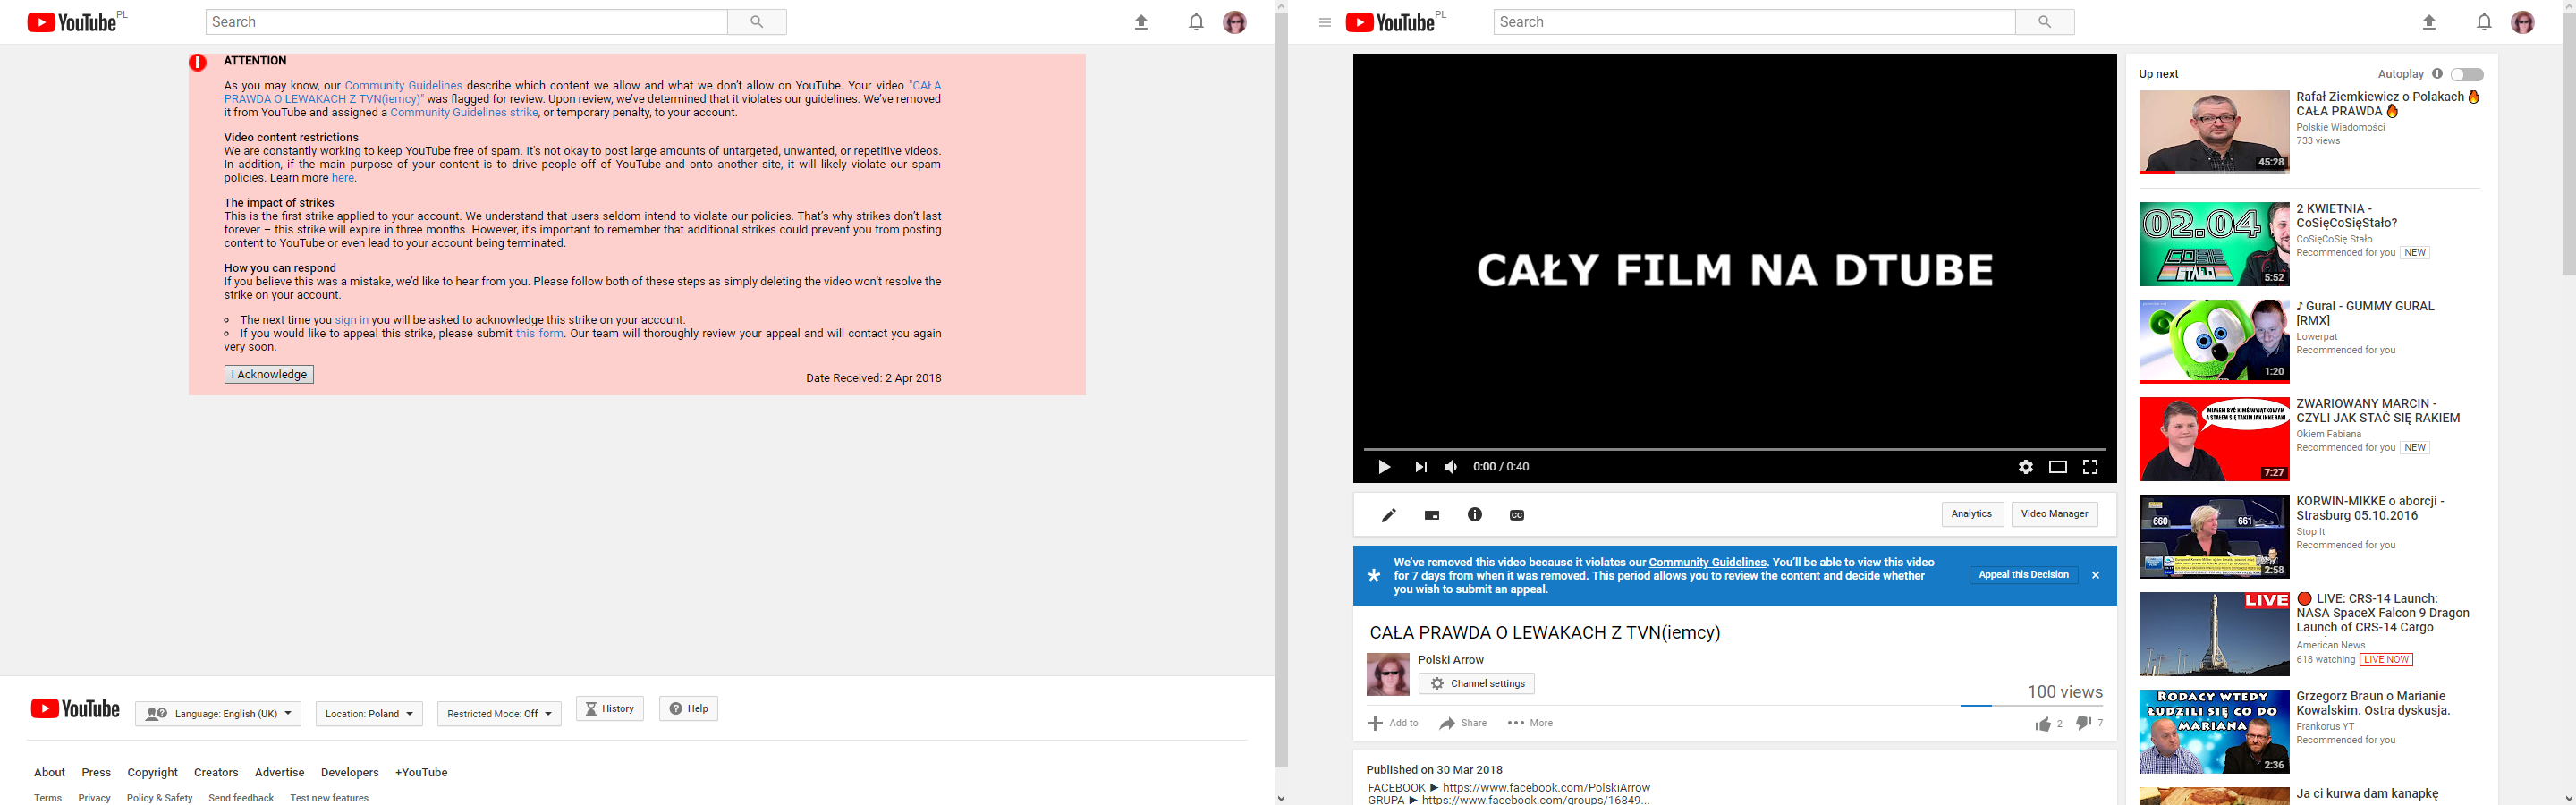Open Gural GUMMY GURAL video thumbnail
2576x805 pixels.
[2214, 341]
